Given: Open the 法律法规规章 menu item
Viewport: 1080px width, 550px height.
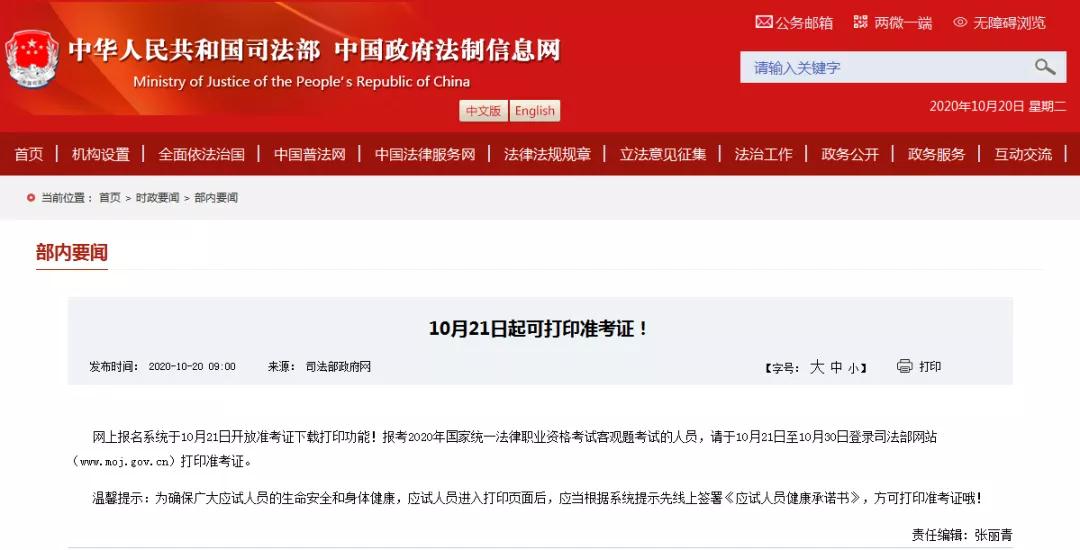Looking at the screenshot, I should [547, 154].
